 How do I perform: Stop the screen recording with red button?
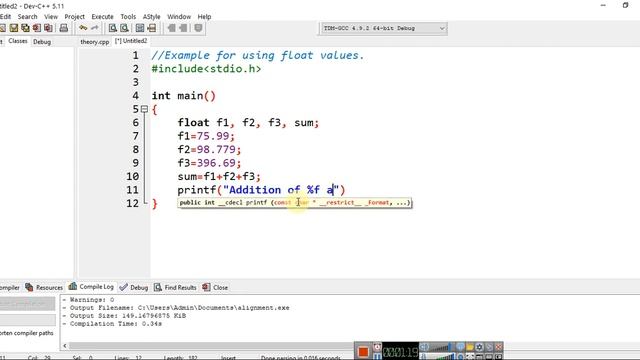click(x=363, y=351)
